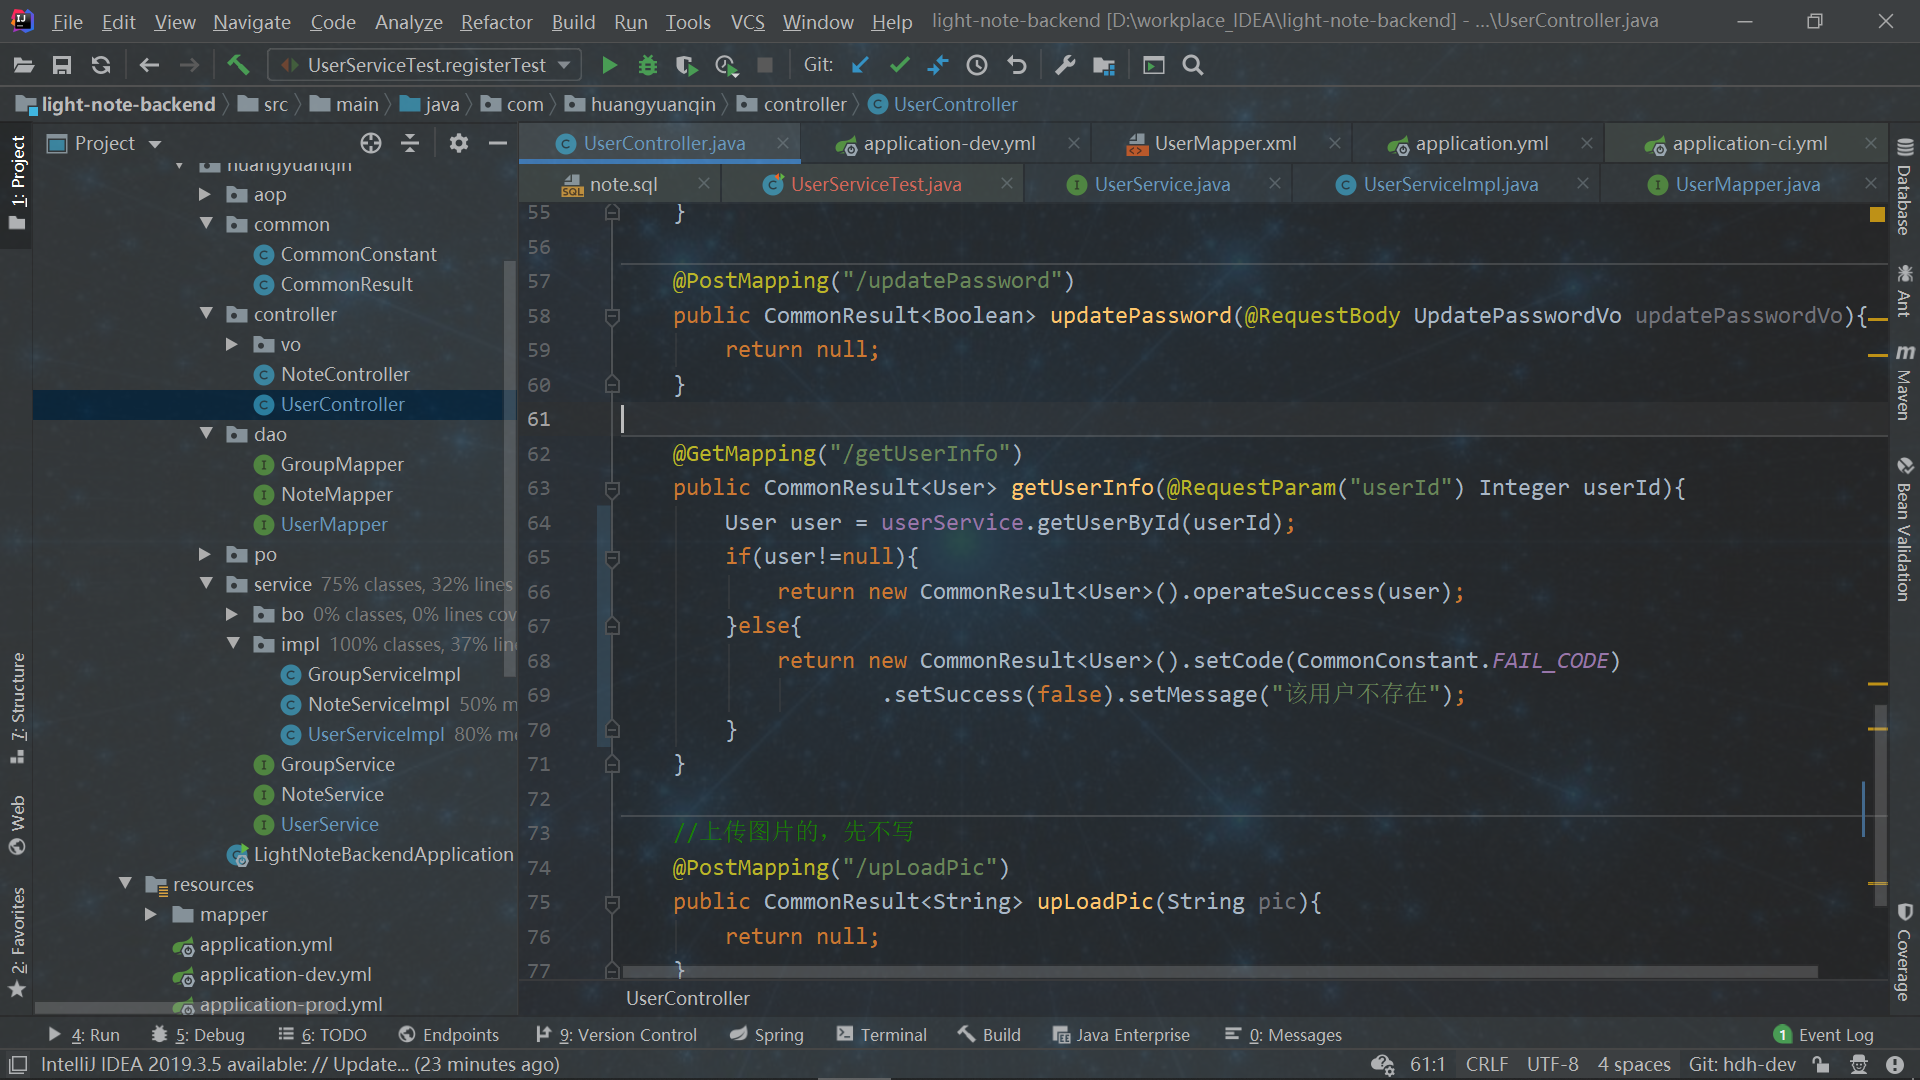Navigate back with the left arrow icon
This screenshot has width=1920, height=1080.
tap(149, 65)
